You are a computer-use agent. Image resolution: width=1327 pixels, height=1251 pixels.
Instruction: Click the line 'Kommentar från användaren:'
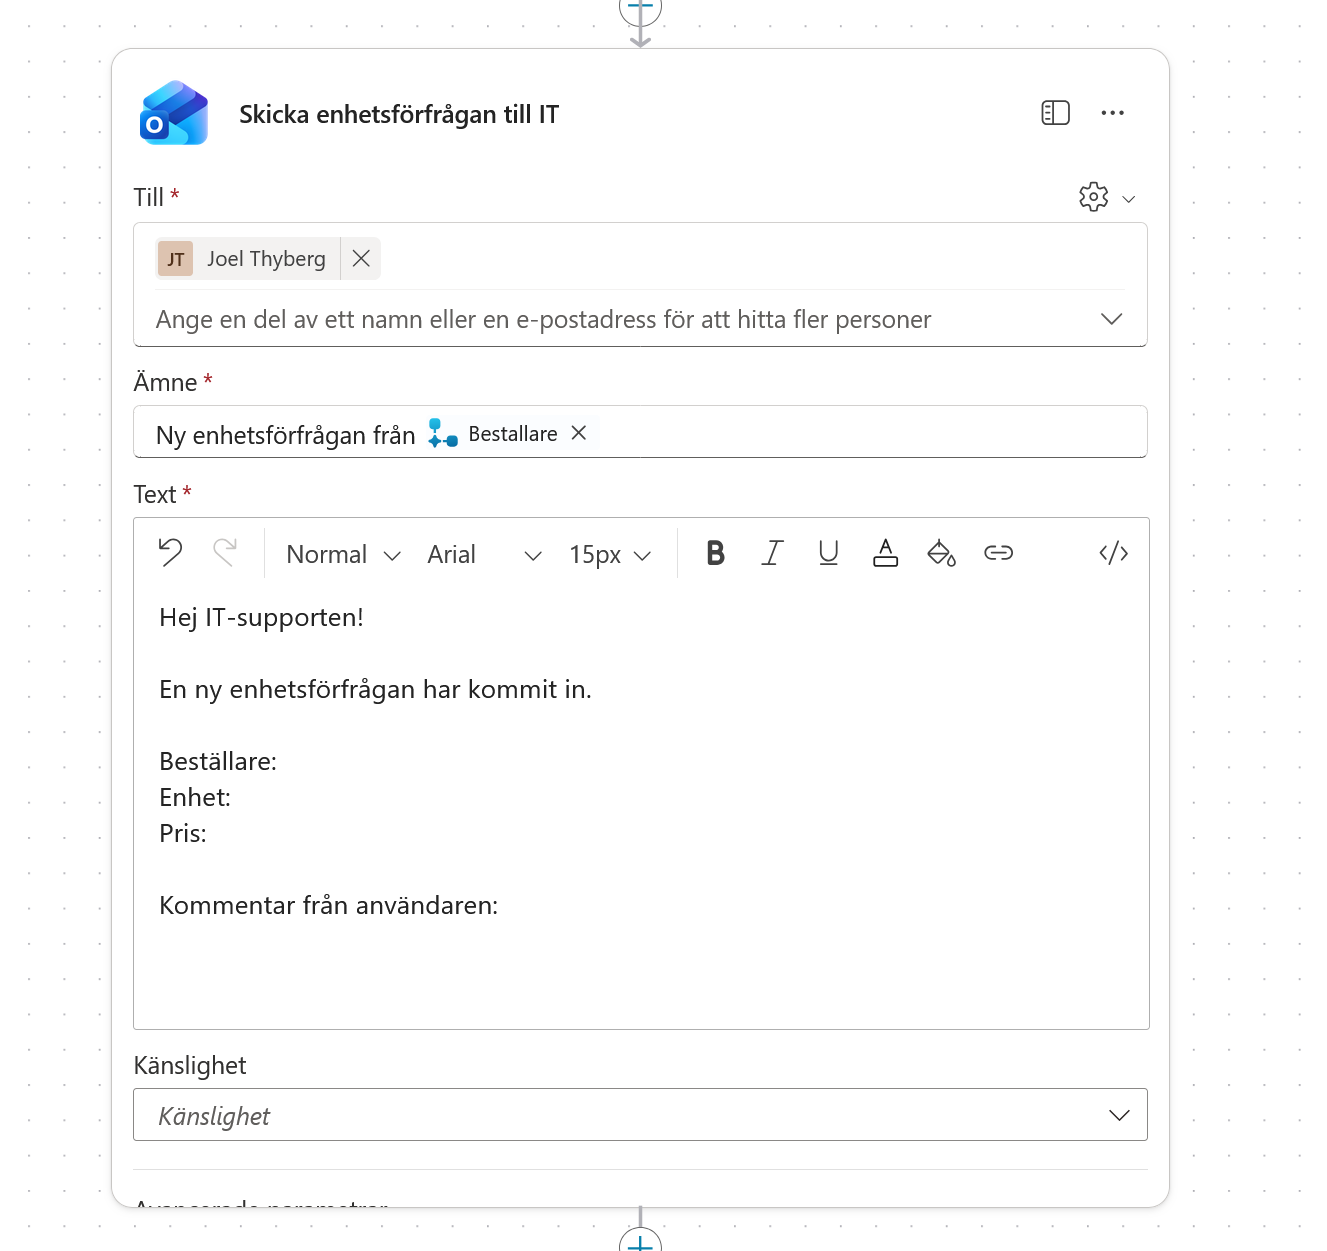tap(328, 905)
